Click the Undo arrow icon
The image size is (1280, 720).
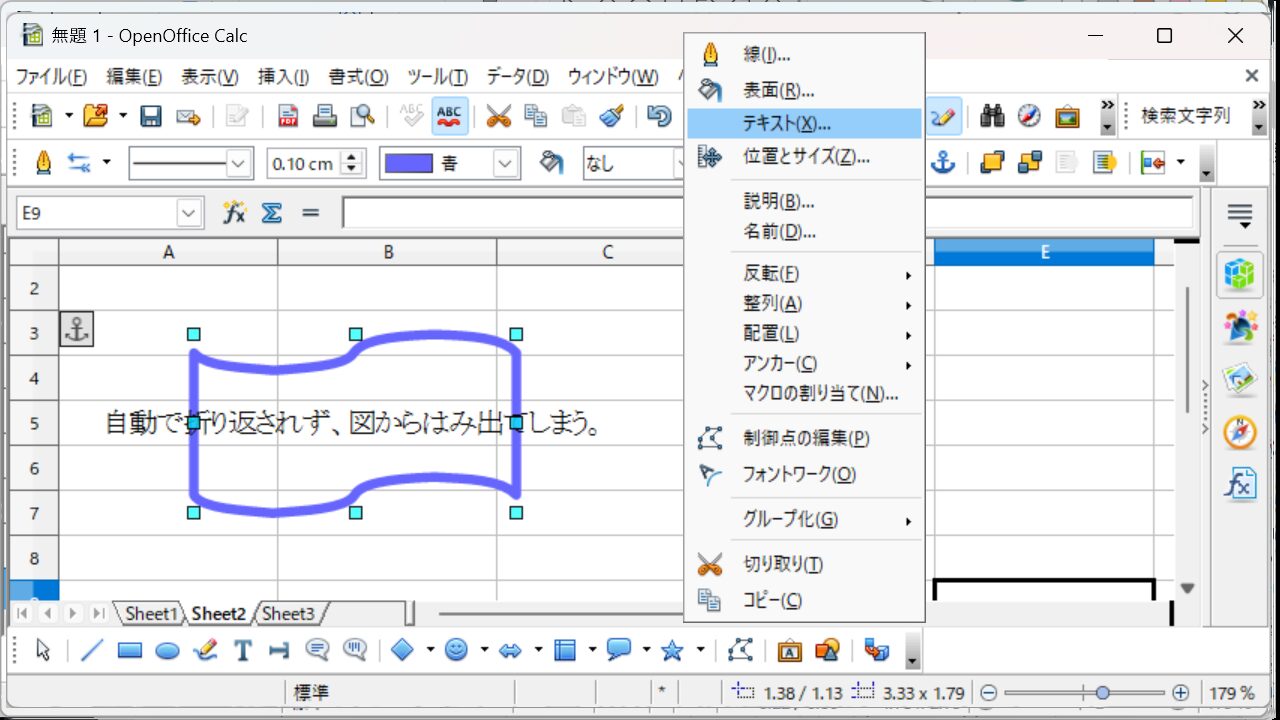[659, 116]
